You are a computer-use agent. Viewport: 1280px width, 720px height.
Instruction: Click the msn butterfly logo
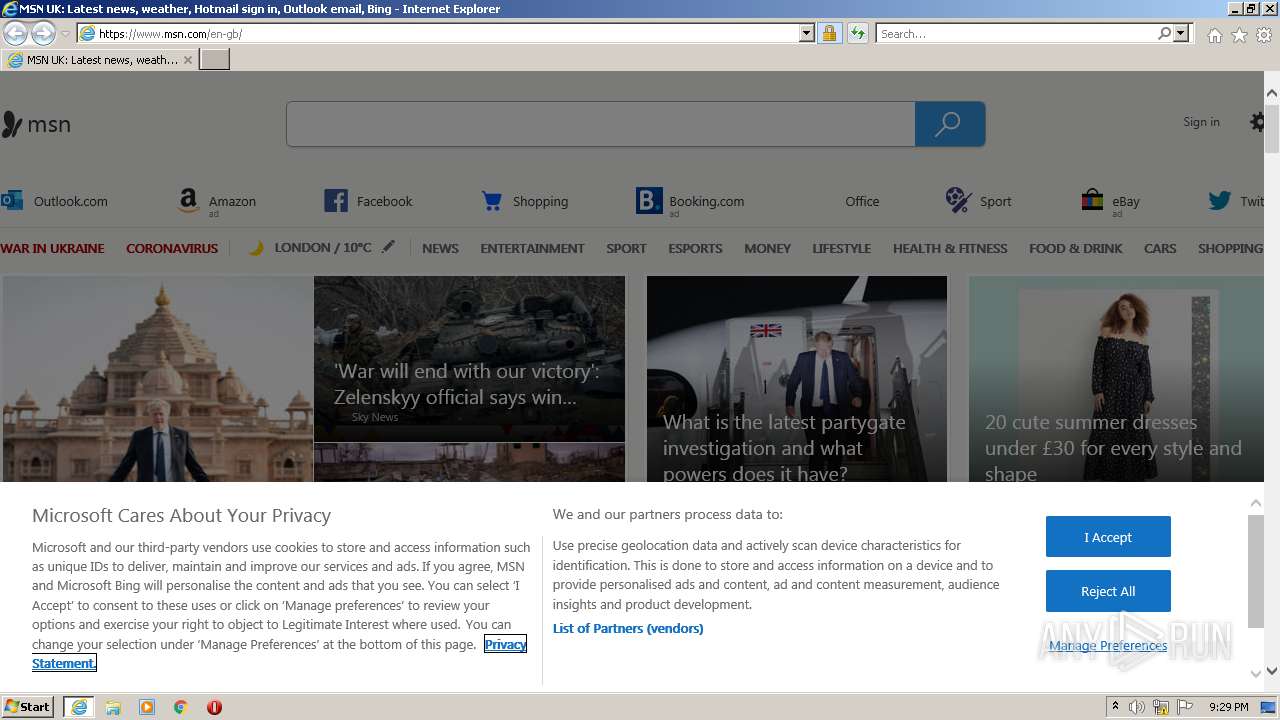click(x=36, y=124)
